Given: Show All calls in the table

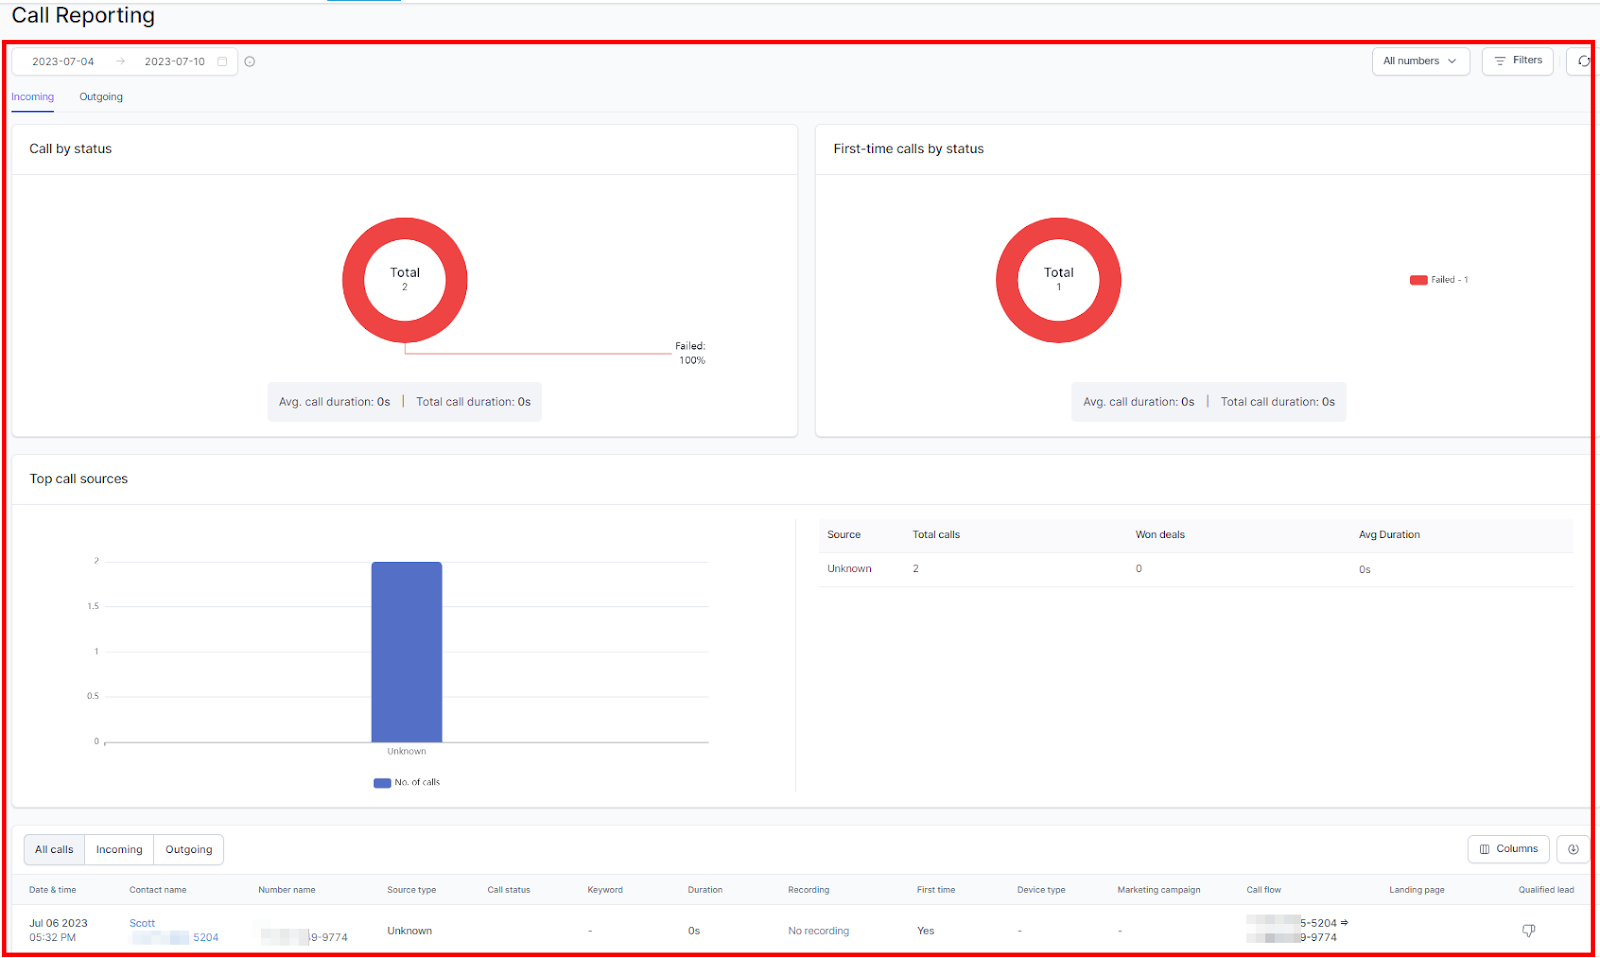Looking at the screenshot, I should pyautogui.click(x=54, y=850).
